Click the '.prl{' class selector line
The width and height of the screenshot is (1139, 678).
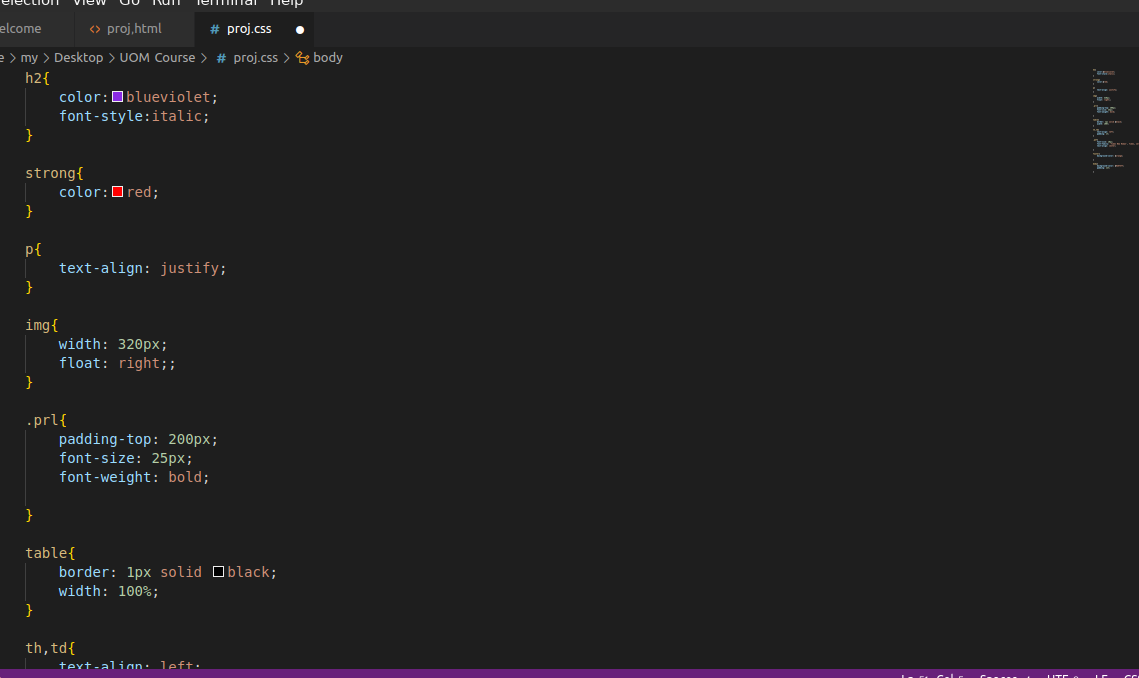point(46,420)
